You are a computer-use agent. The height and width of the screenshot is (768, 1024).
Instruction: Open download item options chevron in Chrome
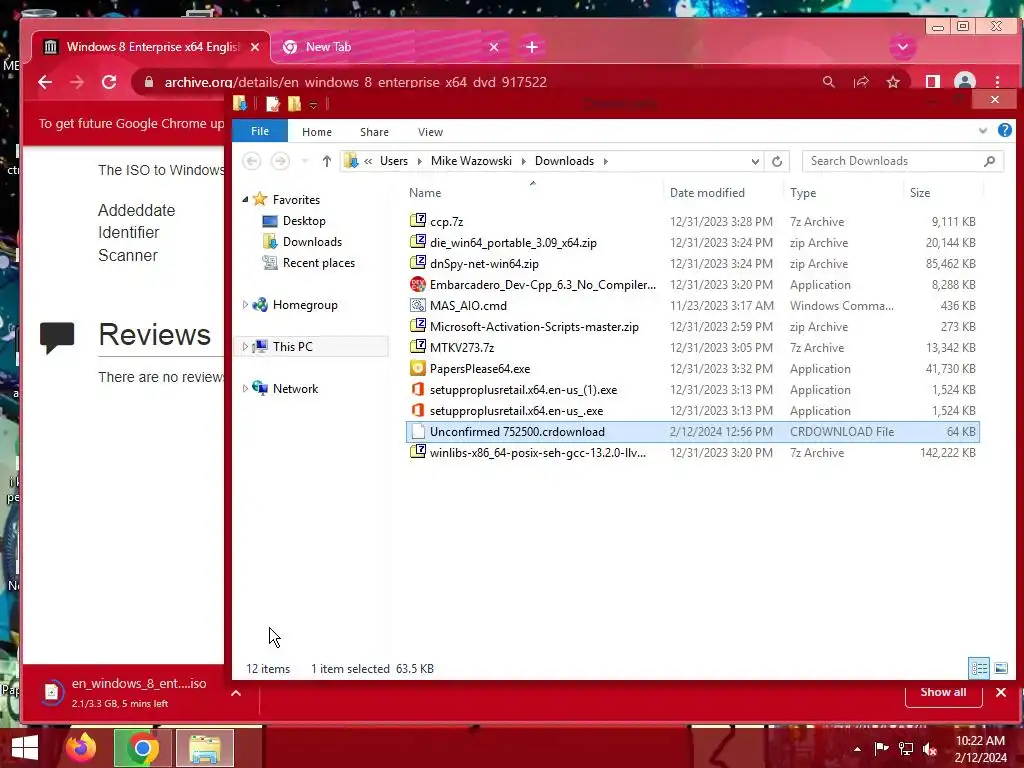[236, 693]
